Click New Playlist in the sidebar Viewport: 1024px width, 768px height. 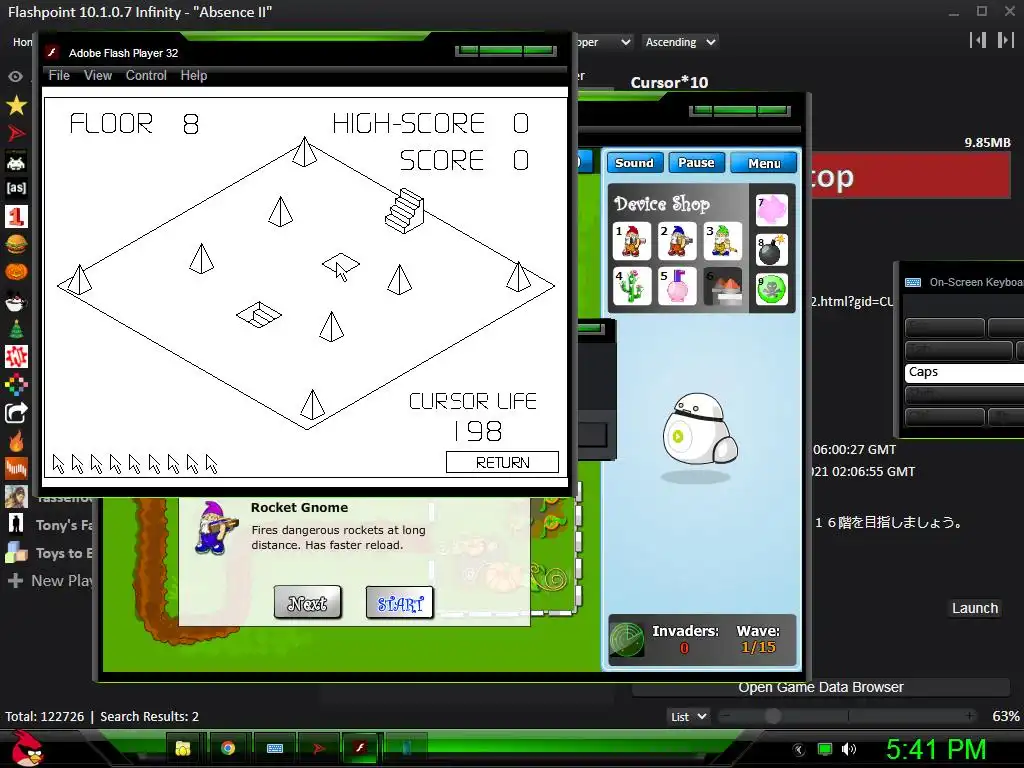50,581
